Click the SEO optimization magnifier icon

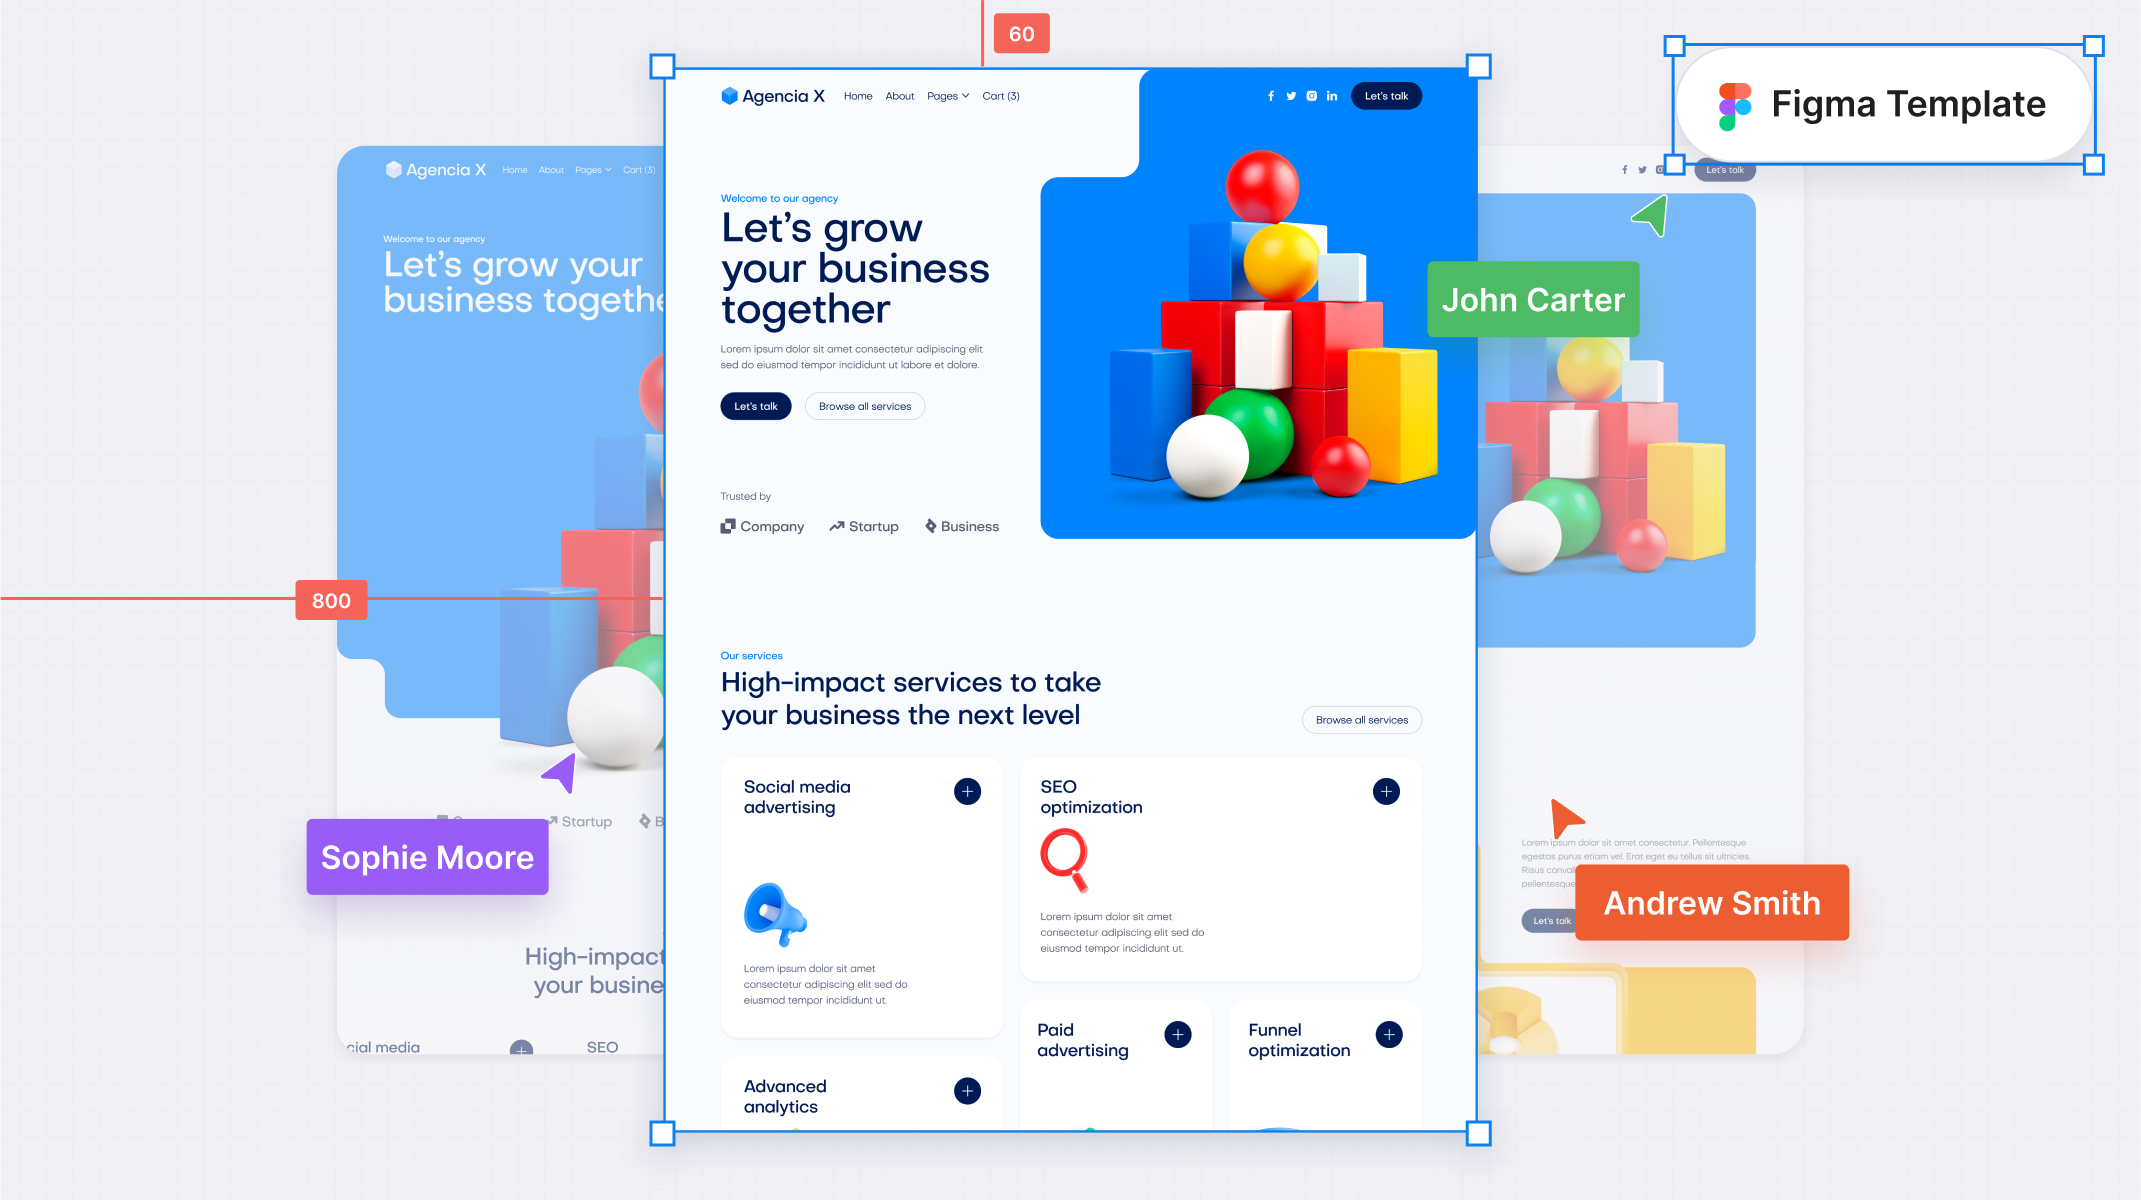pyautogui.click(x=1068, y=860)
